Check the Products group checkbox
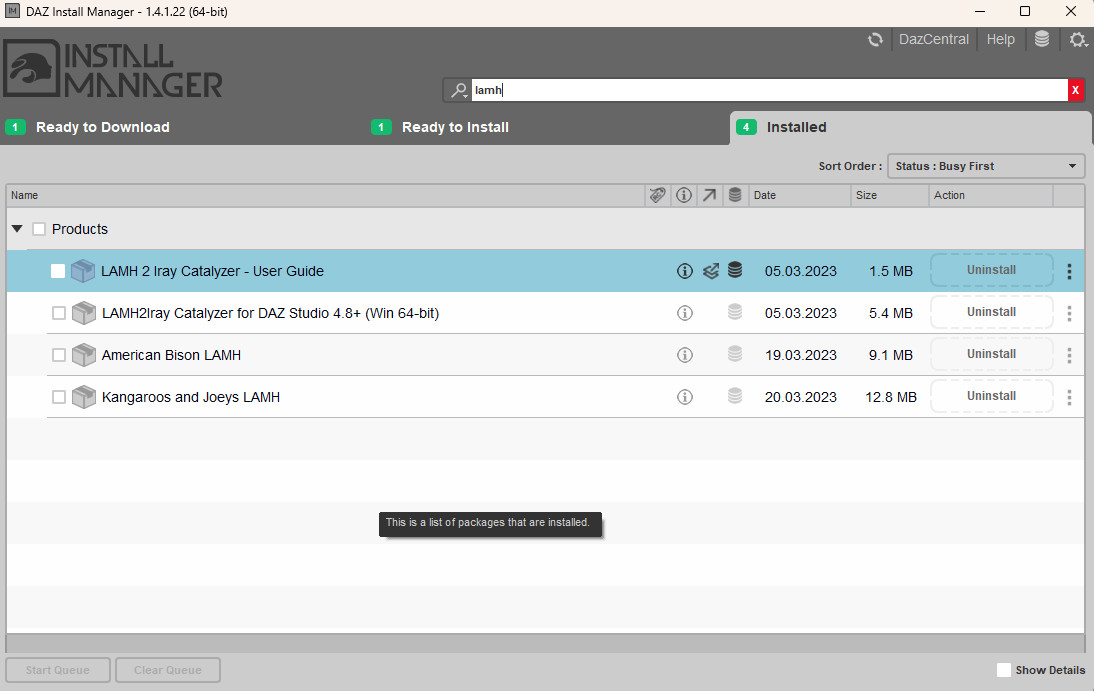Screen dimensions: 1094x691 [39, 229]
